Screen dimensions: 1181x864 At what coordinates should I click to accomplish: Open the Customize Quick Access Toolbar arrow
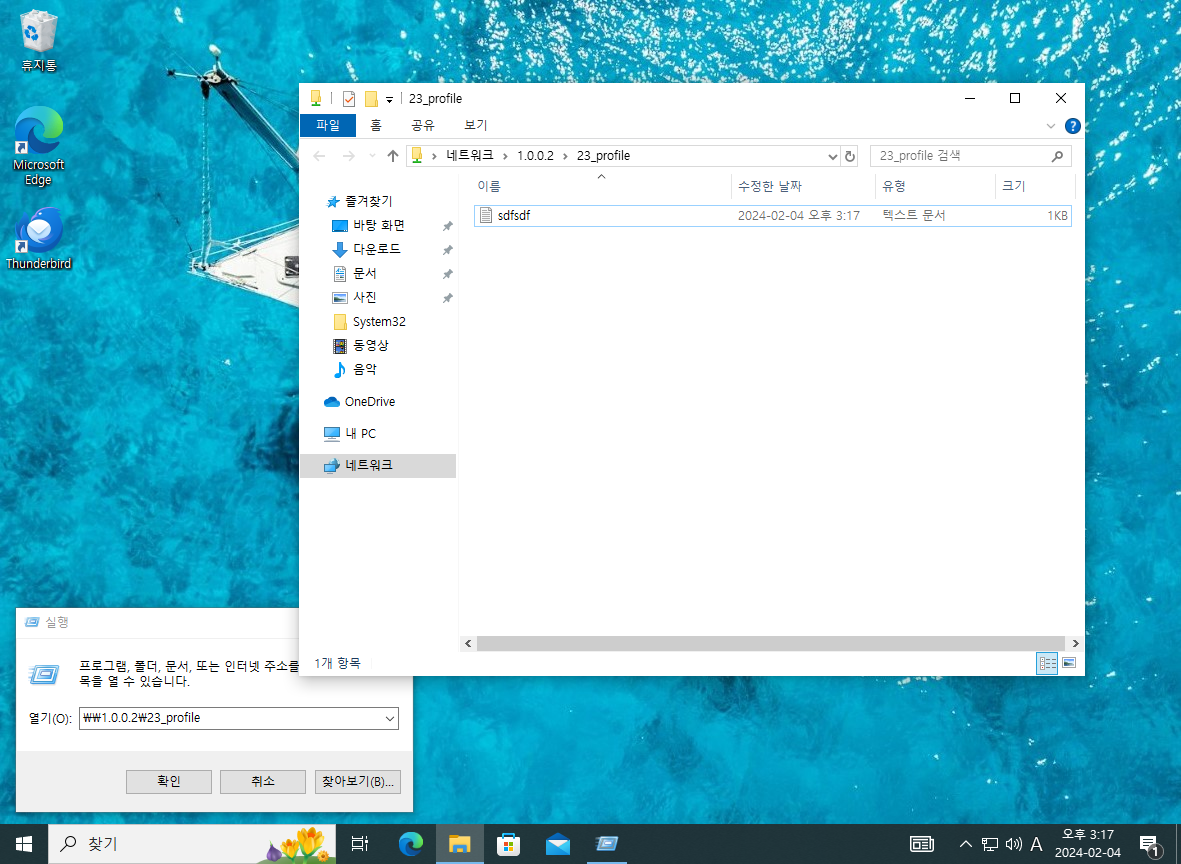pos(389,99)
